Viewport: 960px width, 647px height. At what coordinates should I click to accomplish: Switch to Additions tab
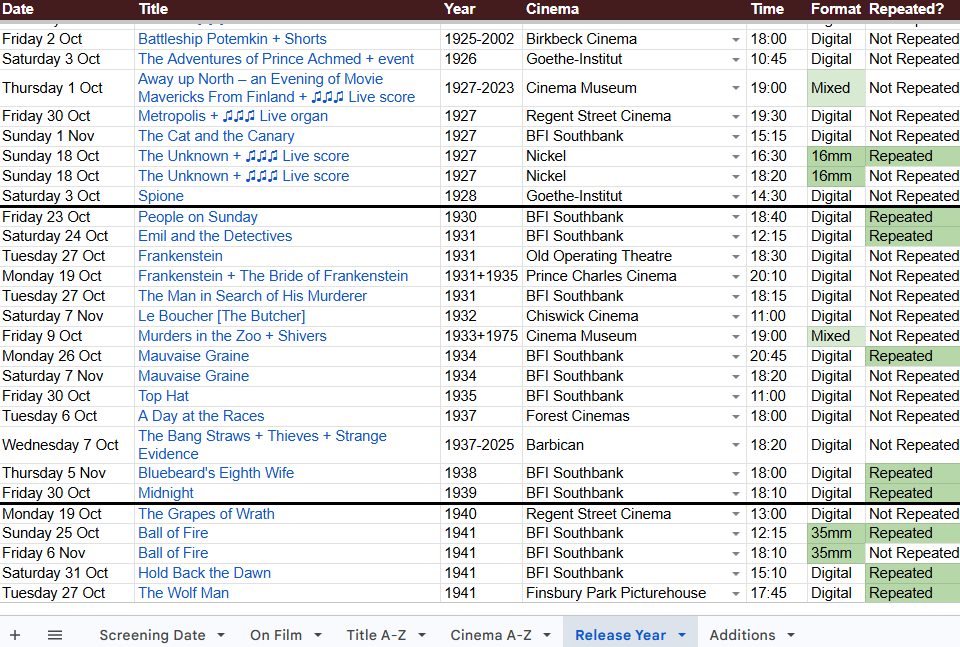pos(743,635)
